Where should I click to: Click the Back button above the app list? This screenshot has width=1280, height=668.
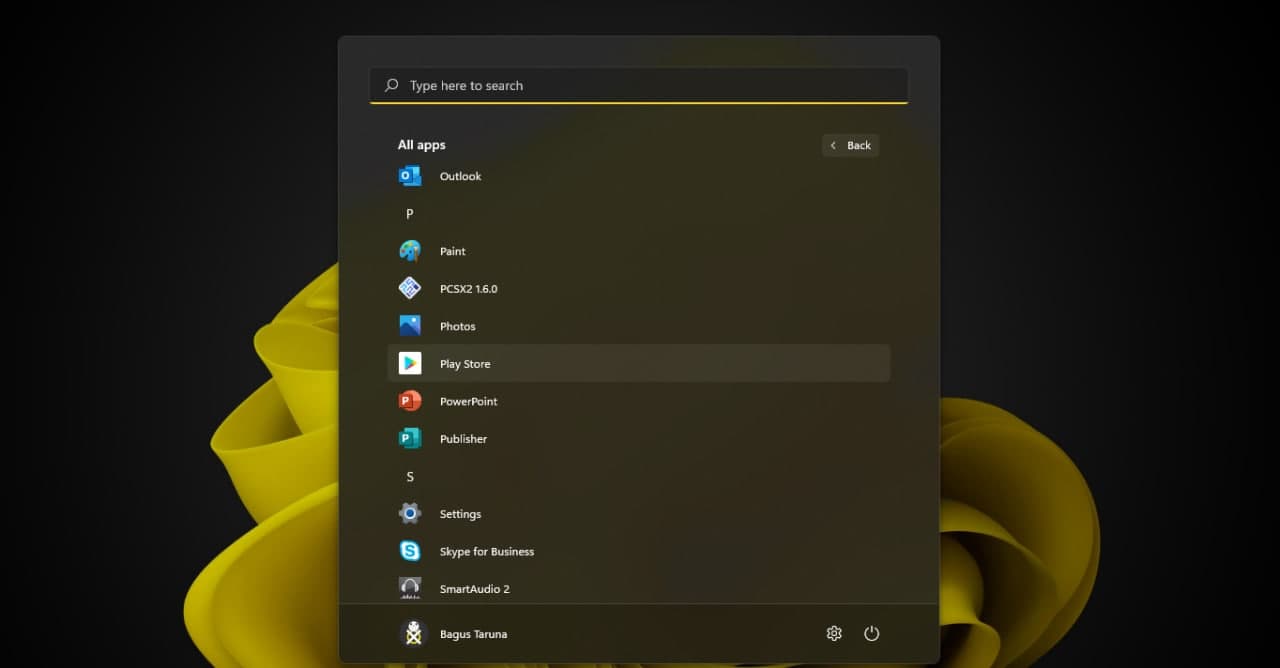[x=850, y=145]
